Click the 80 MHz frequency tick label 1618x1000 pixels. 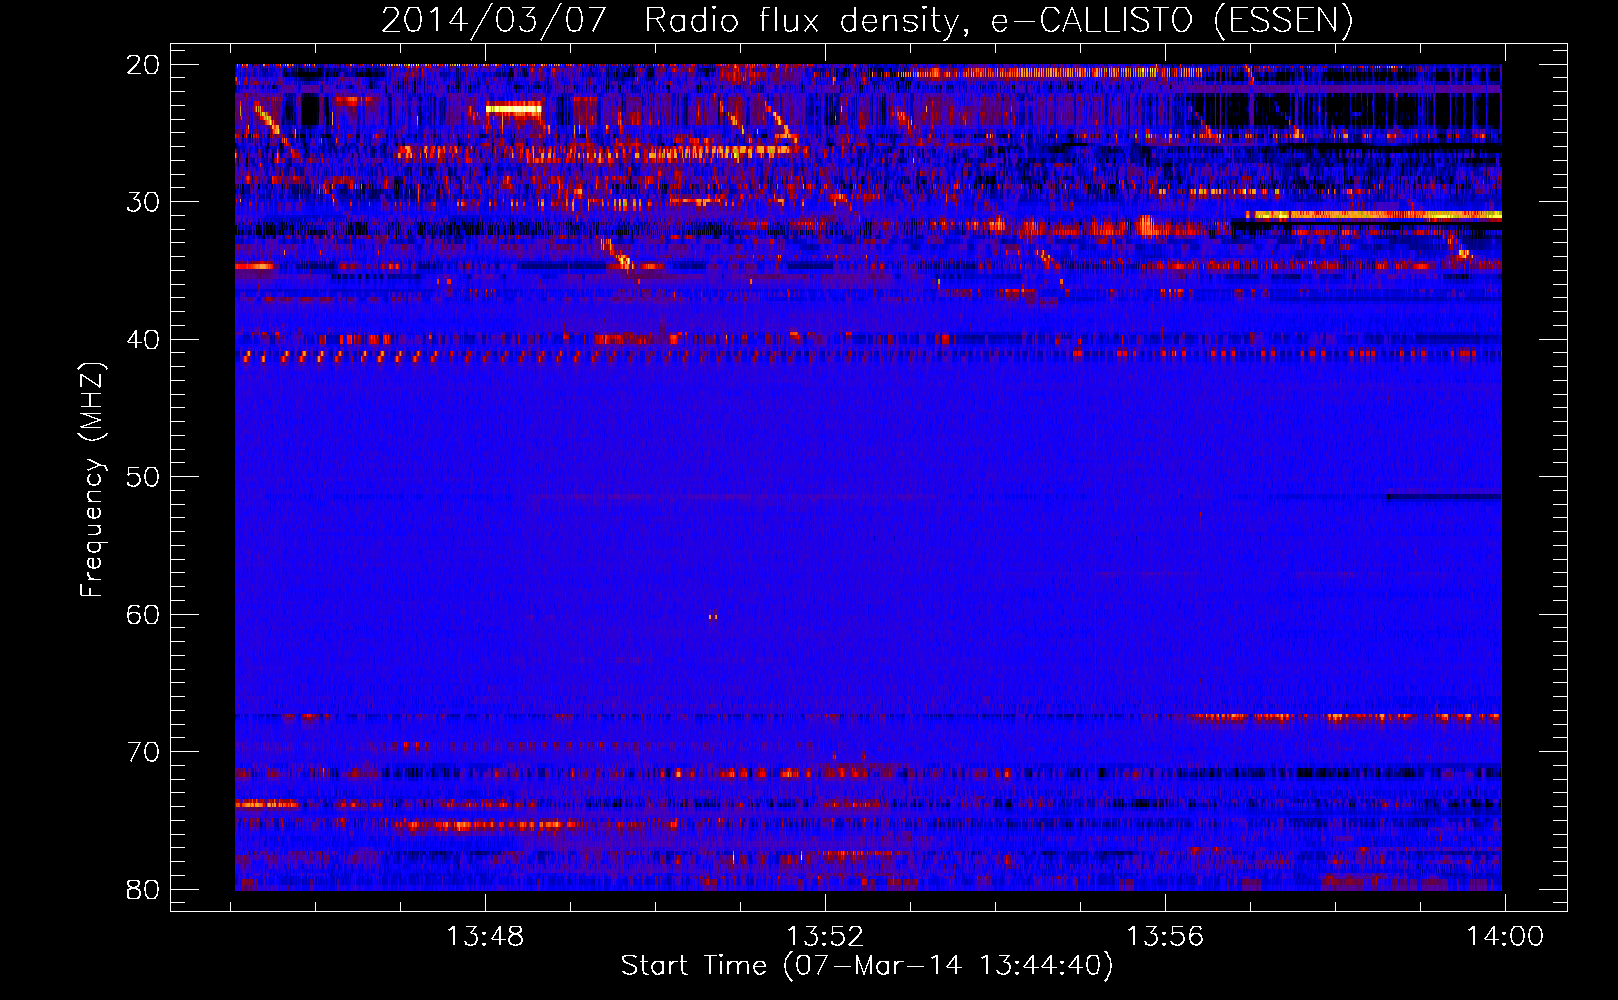143,890
